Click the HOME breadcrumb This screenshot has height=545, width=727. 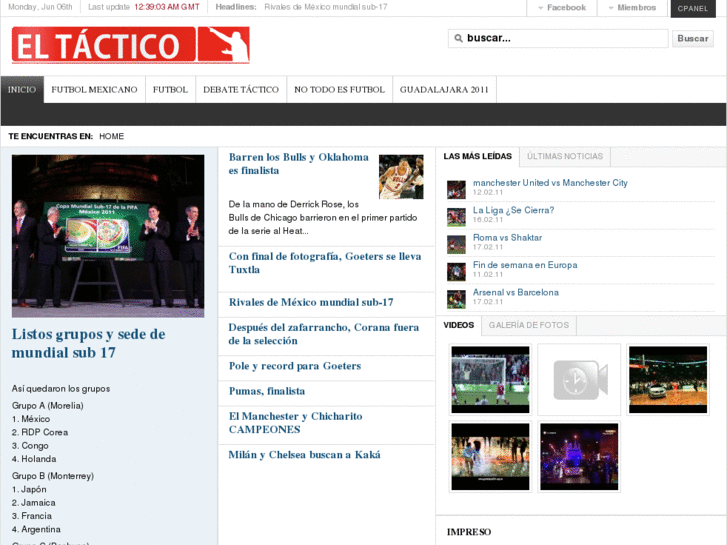pos(111,136)
